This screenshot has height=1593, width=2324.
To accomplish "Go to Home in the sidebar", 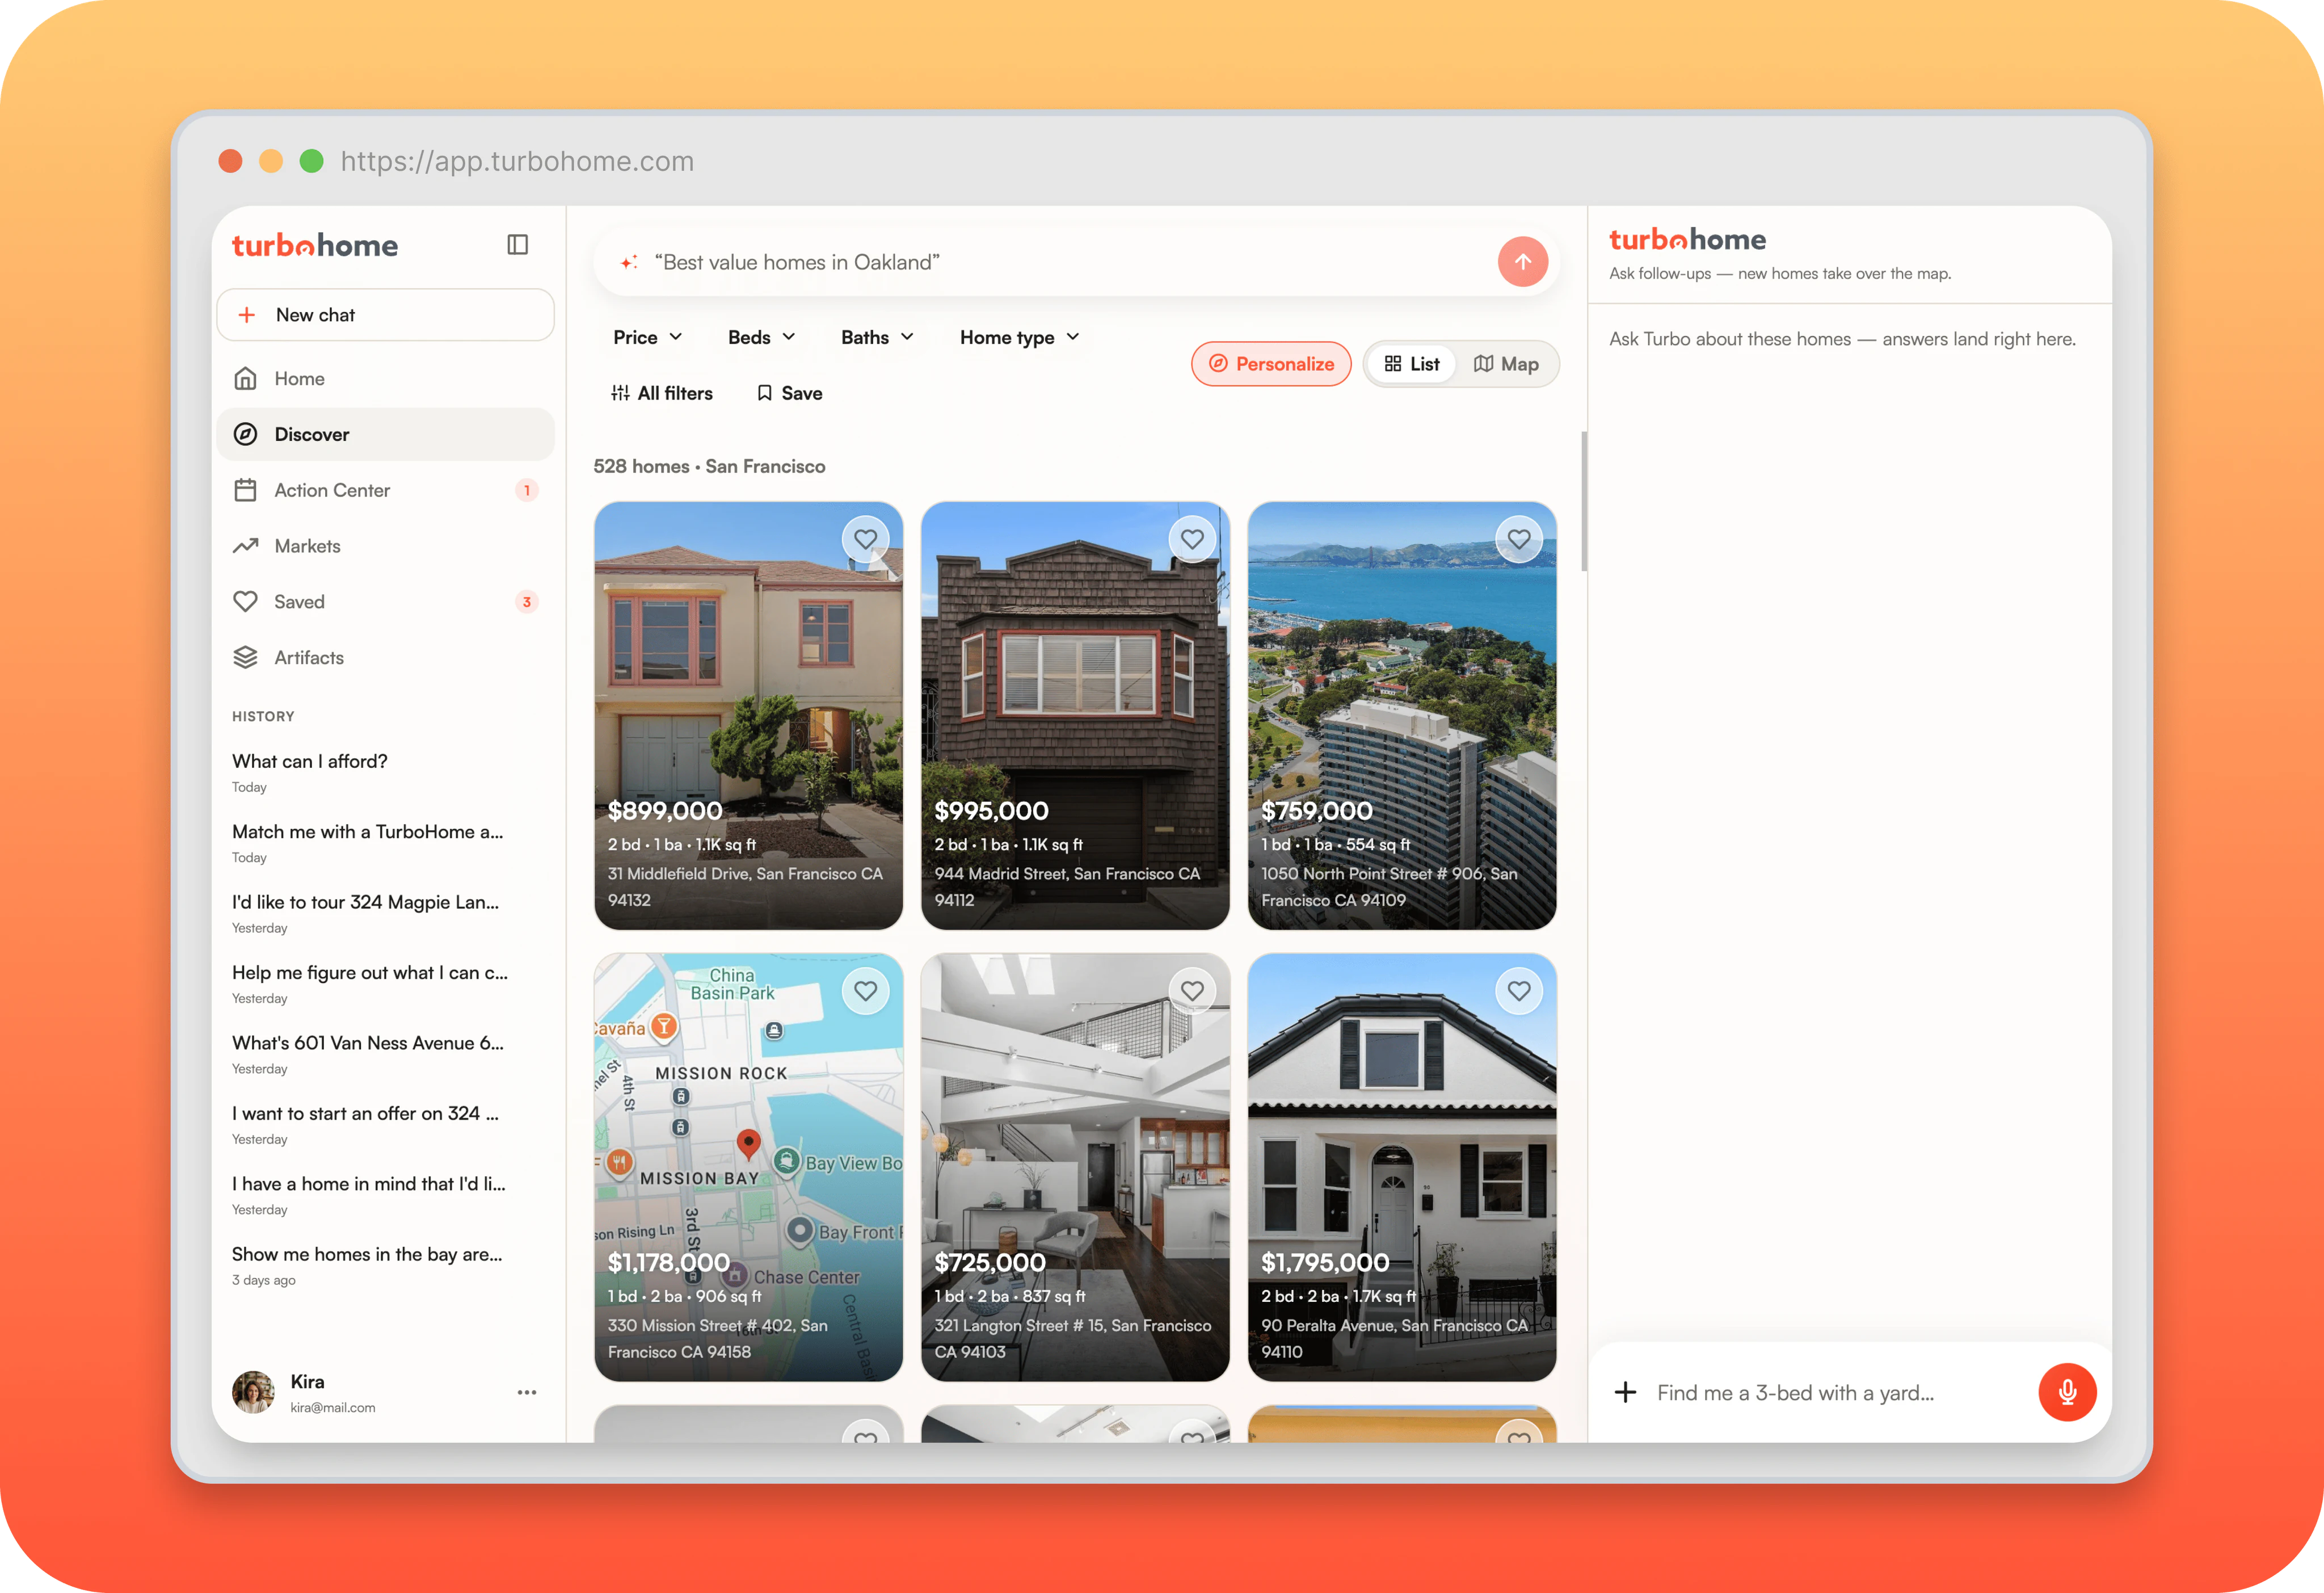I will (x=385, y=379).
